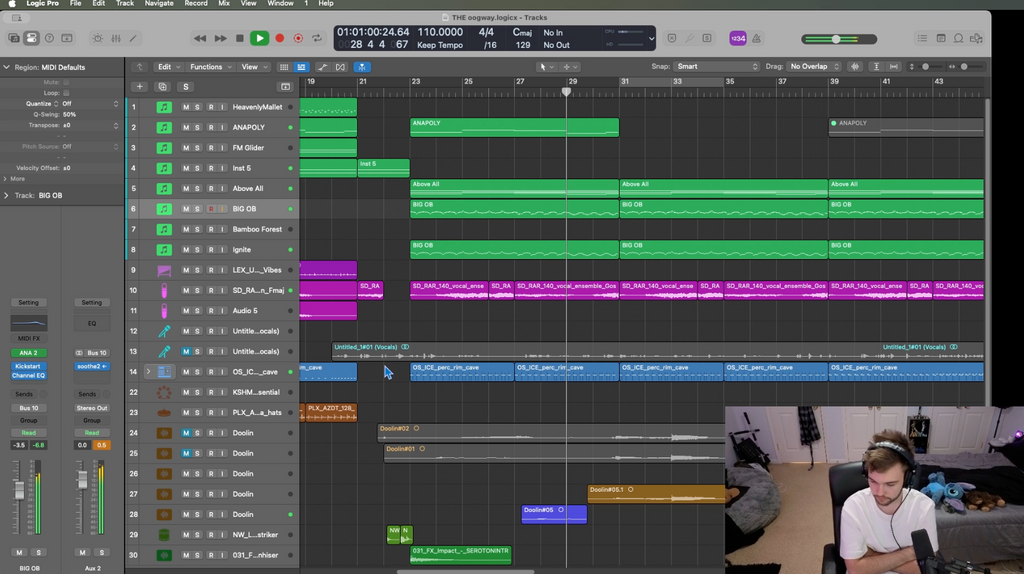The height and width of the screenshot is (574, 1024).
Task: Click the Rewind button
Action: click(x=200, y=39)
